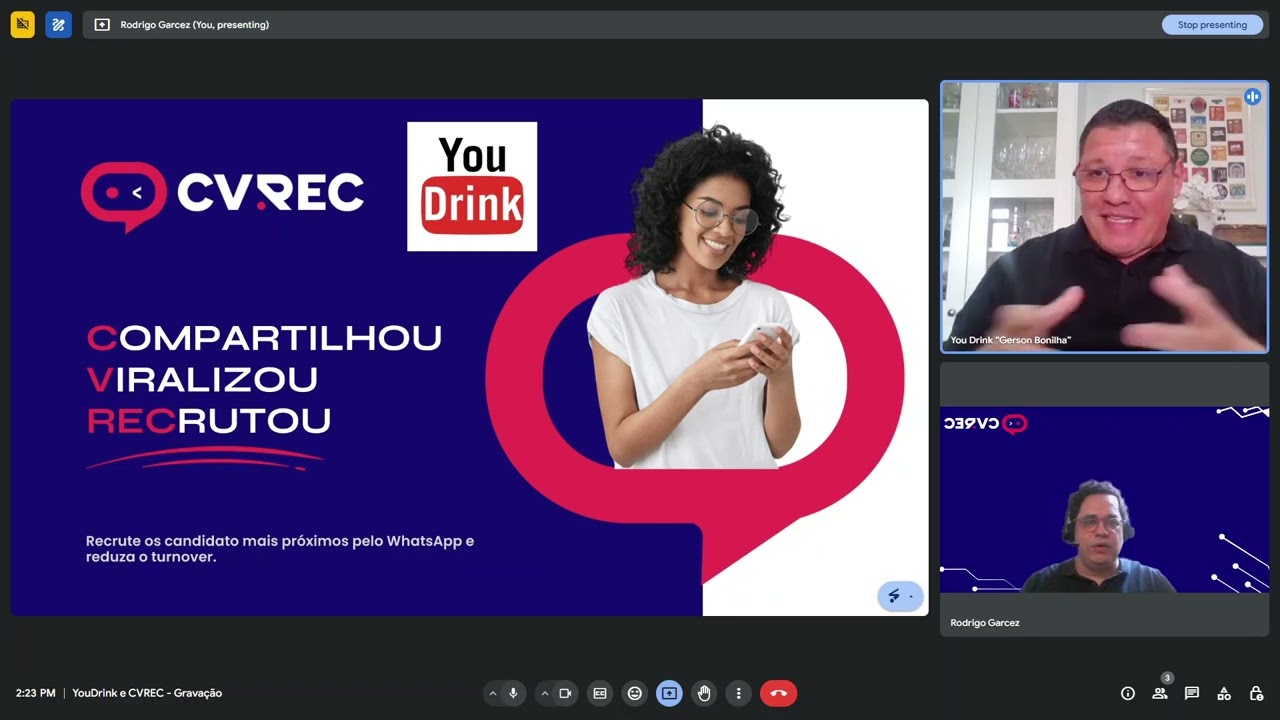The width and height of the screenshot is (1280, 720).
Task: Raise your hand
Action: pyautogui.click(x=704, y=693)
